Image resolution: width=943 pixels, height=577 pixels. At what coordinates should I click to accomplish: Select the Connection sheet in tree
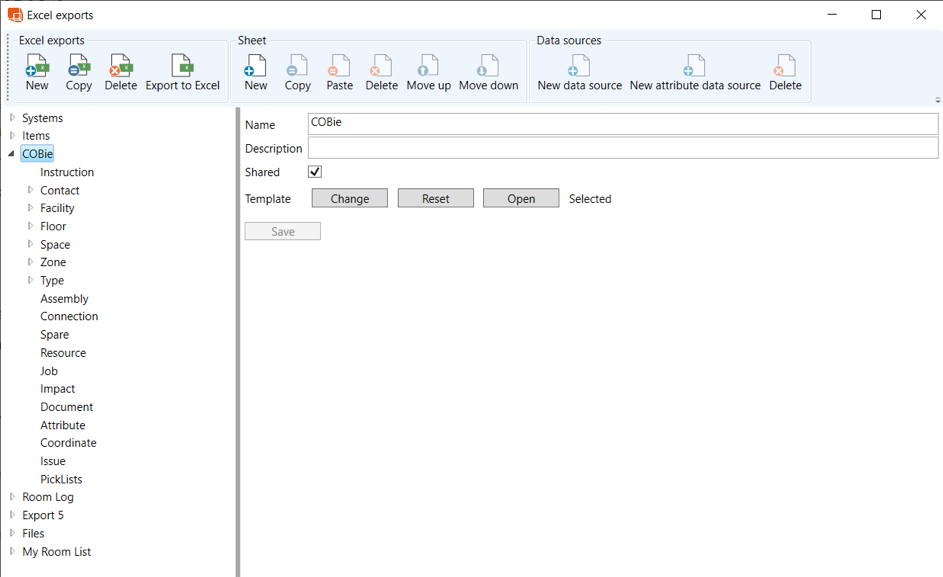click(x=69, y=316)
